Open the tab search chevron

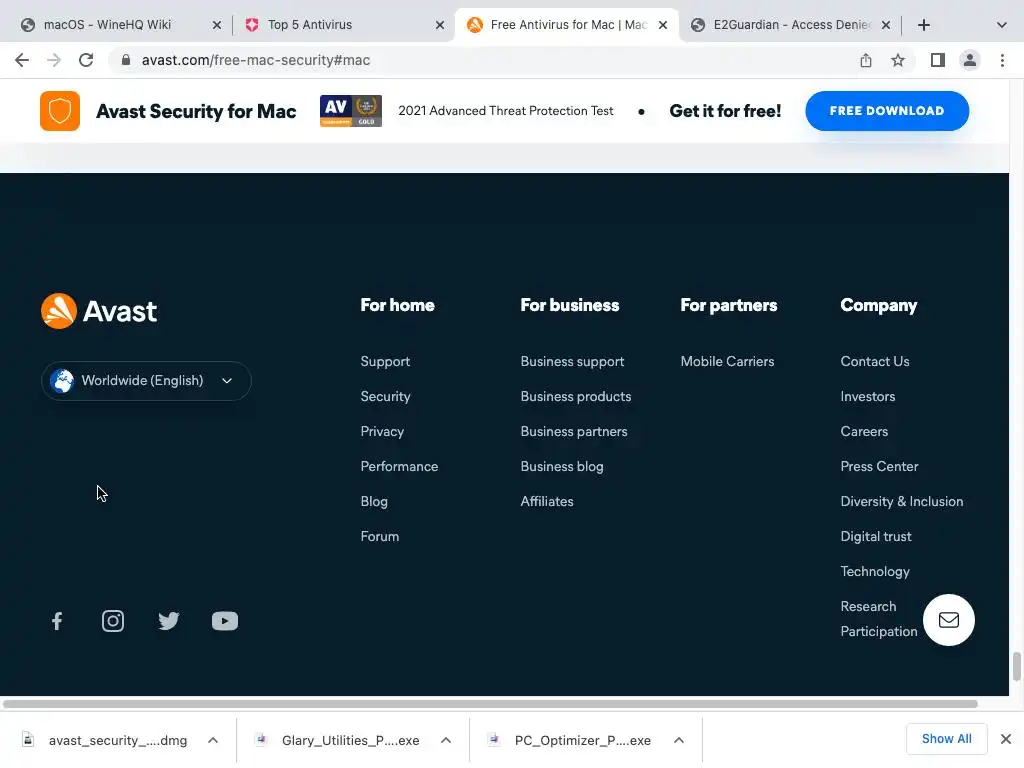[x=1002, y=25]
